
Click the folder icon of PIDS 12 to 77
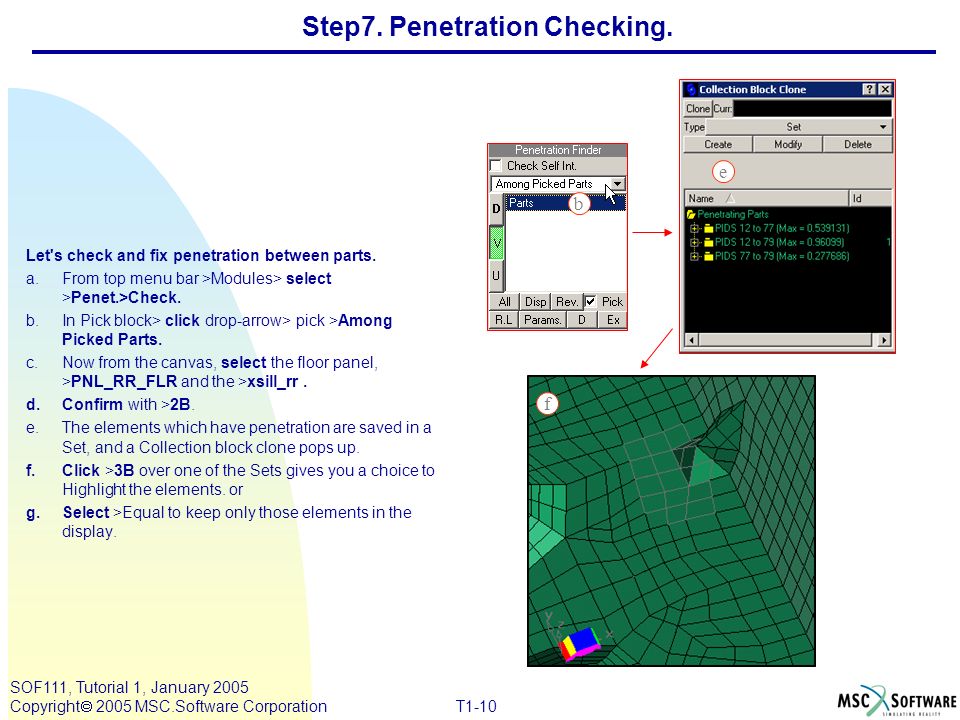coord(709,228)
